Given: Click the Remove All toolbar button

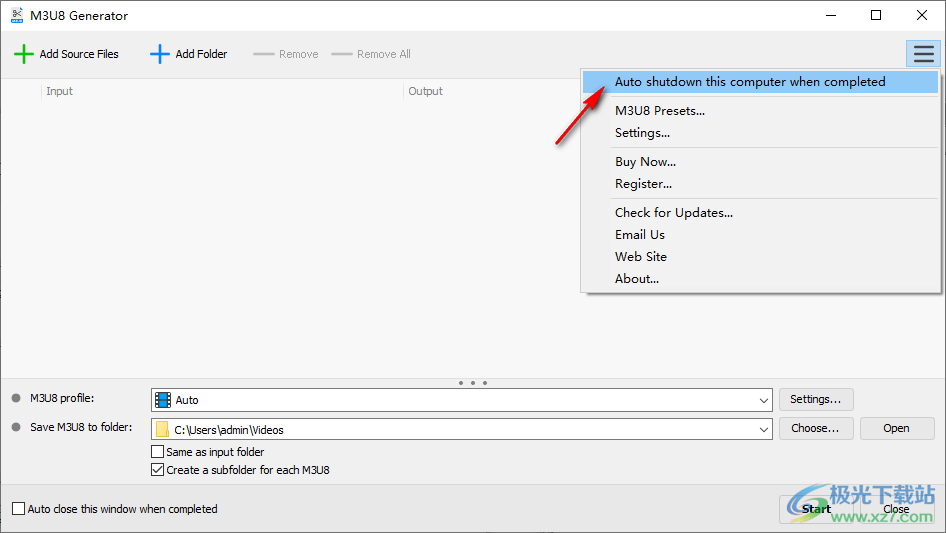Looking at the screenshot, I should tap(371, 54).
